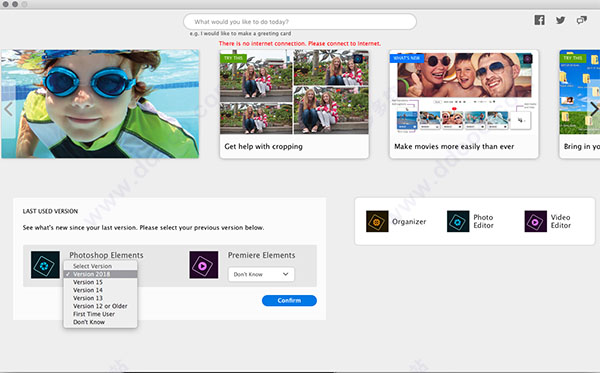The height and width of the screenshot is (373, 600).
Task: Go to previous carousel slide arrow
Action: click(x=8, y=109)
